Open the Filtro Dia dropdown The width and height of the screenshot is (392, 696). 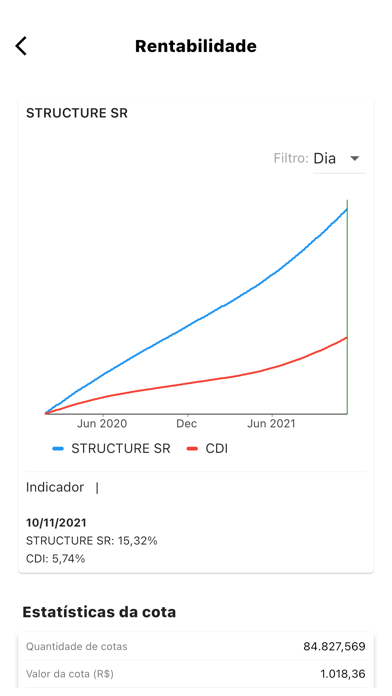pyautogui.click(x=339, y=158)
